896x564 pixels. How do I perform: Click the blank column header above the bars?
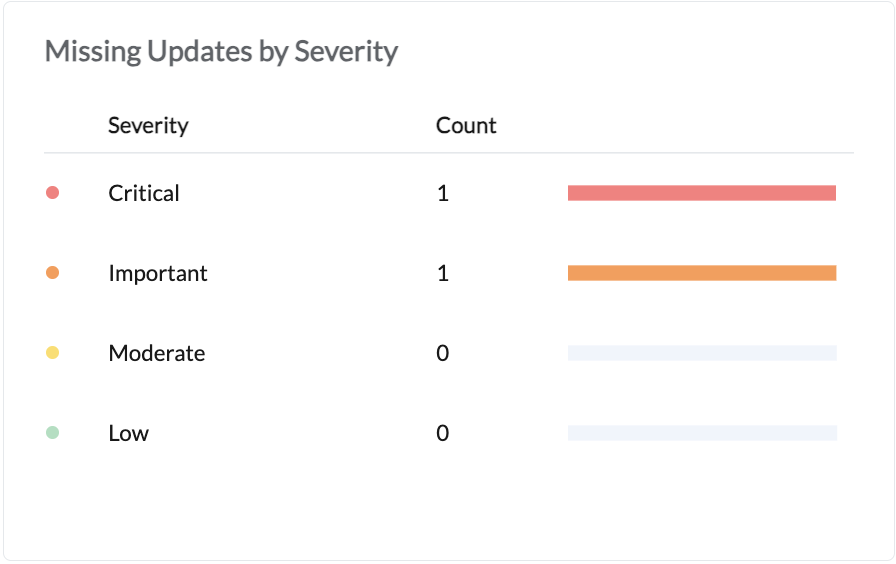coord(701,126)
